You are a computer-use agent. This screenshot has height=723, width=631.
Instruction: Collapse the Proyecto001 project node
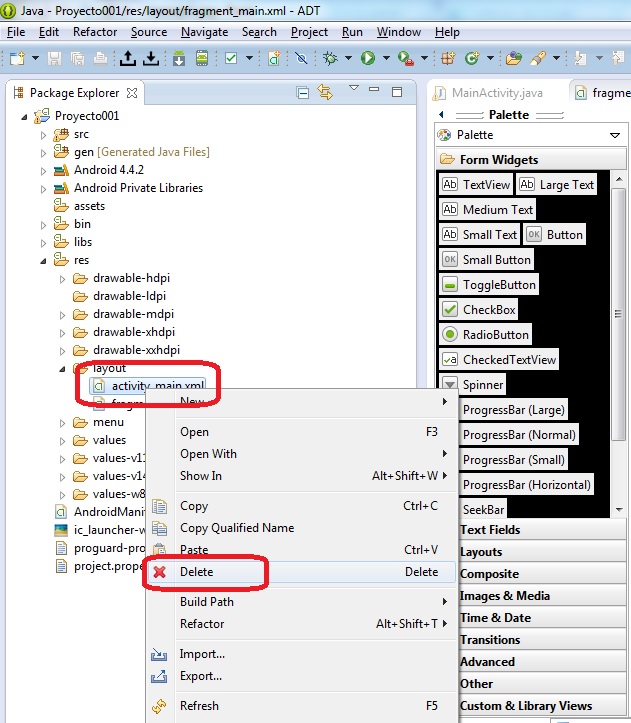point(24,117)
